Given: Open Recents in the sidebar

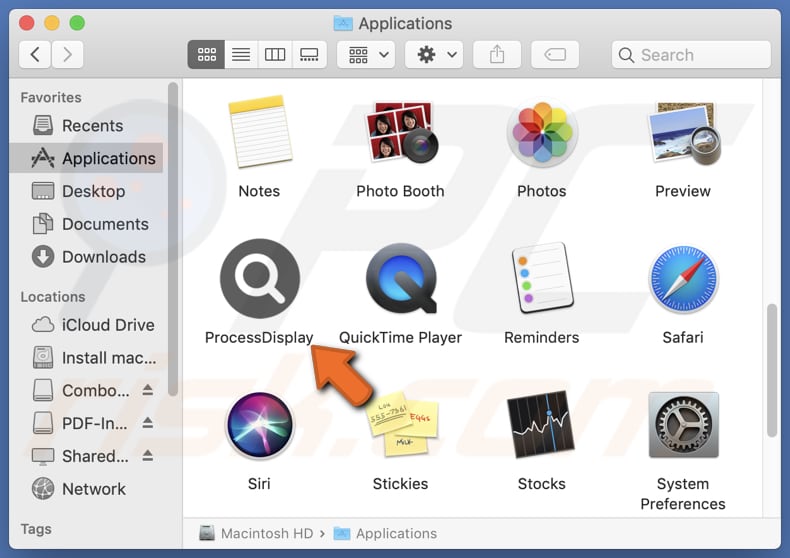Looking at the screenshot, I should coord(86,125).
